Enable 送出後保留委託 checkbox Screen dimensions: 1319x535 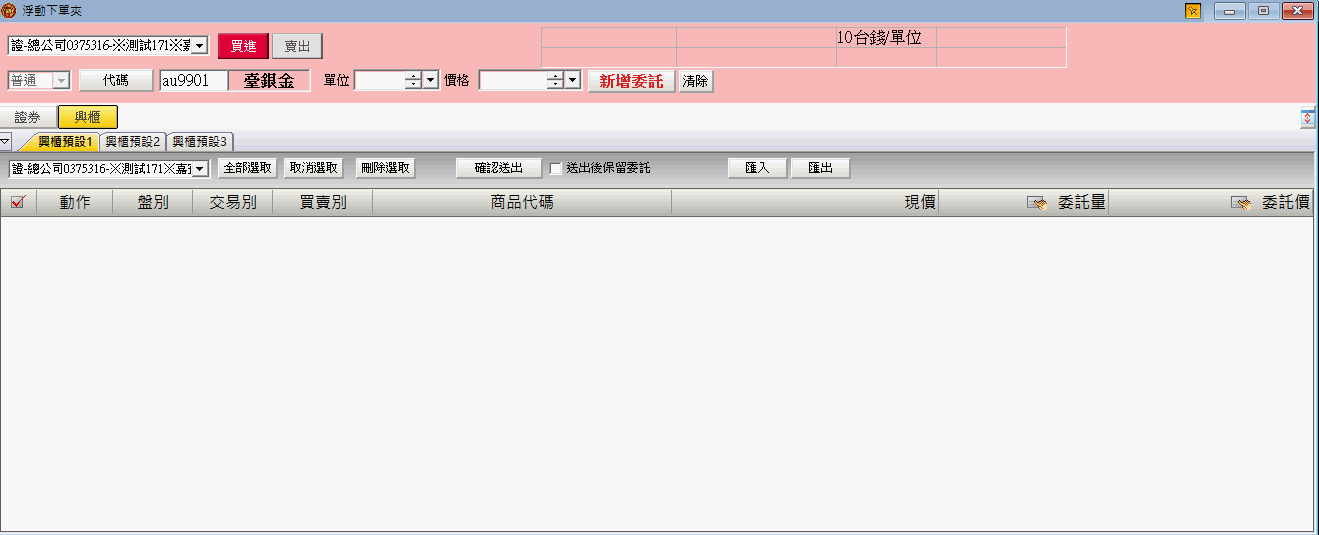click(x=556, y=168)
